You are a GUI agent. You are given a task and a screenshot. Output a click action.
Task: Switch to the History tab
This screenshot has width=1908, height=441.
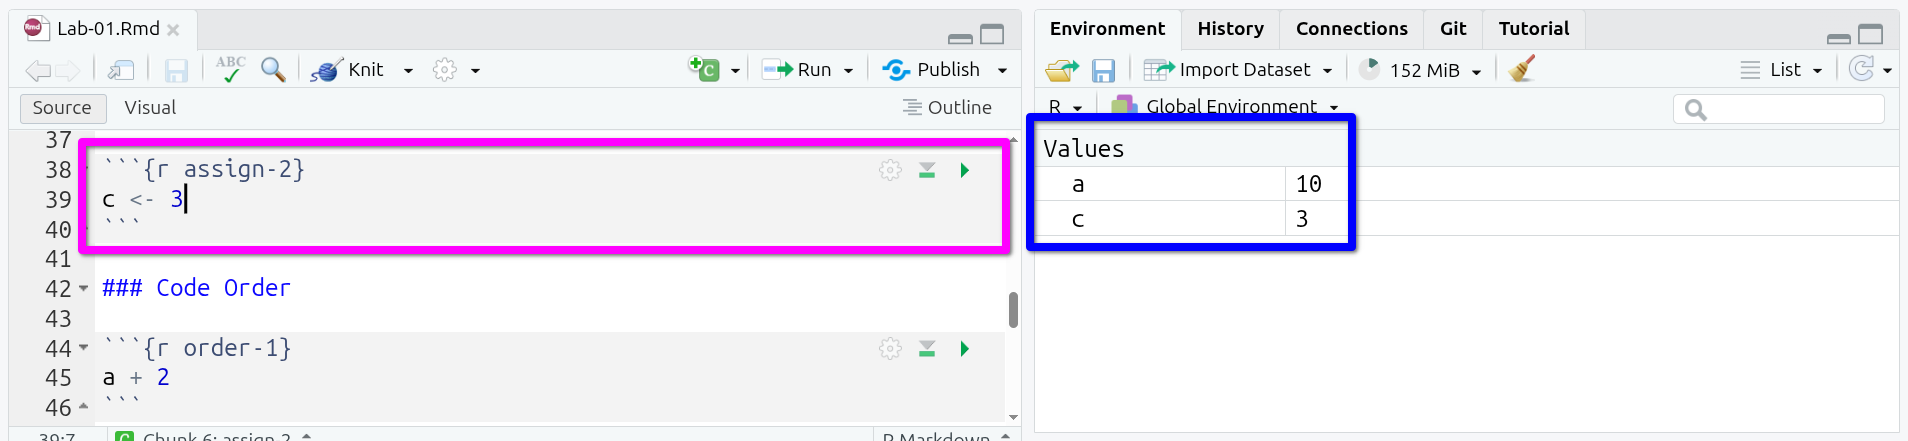1230,29
